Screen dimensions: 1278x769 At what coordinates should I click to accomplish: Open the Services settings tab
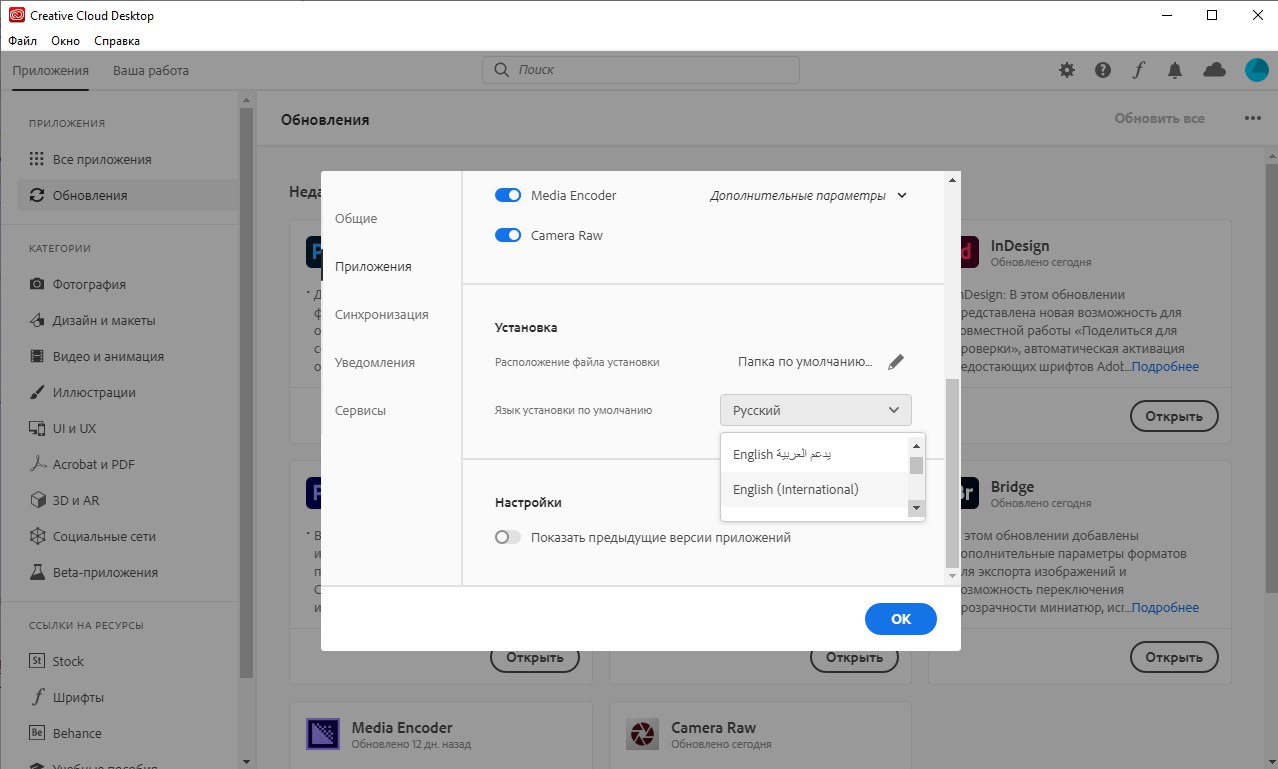[360, 410]
